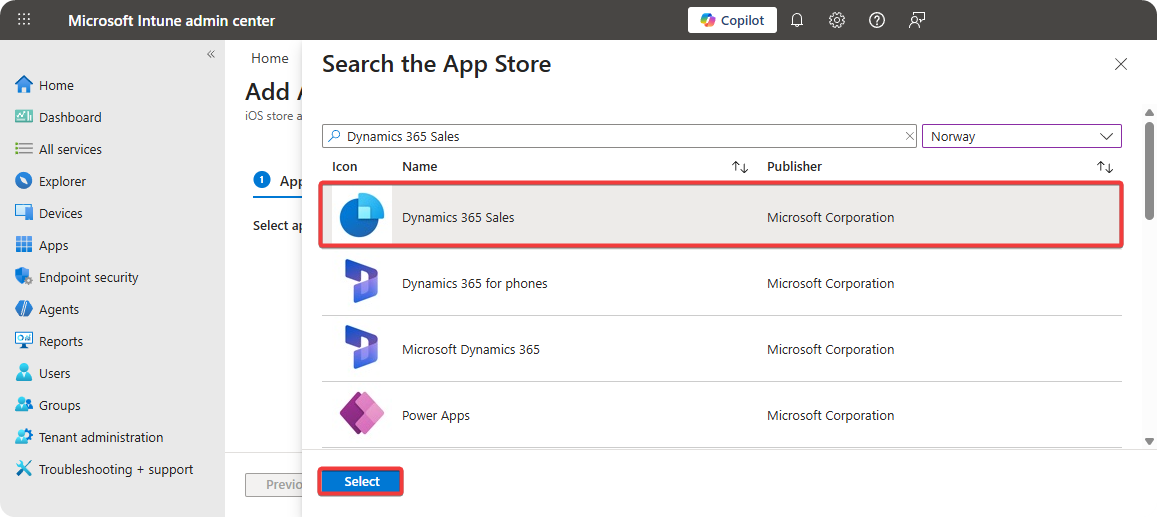
Task: Open the feedback icon in header
Action: 917,20
